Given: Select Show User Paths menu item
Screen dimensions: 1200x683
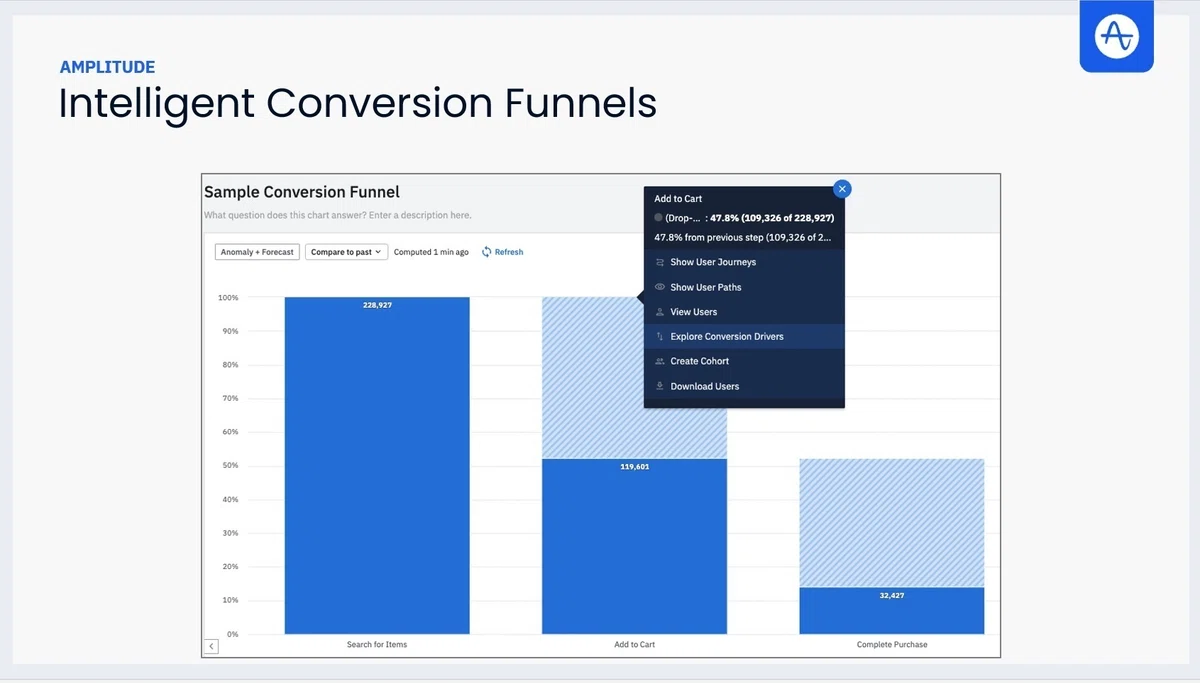Looking at the screenshot, I should click(x=744, y=287).
